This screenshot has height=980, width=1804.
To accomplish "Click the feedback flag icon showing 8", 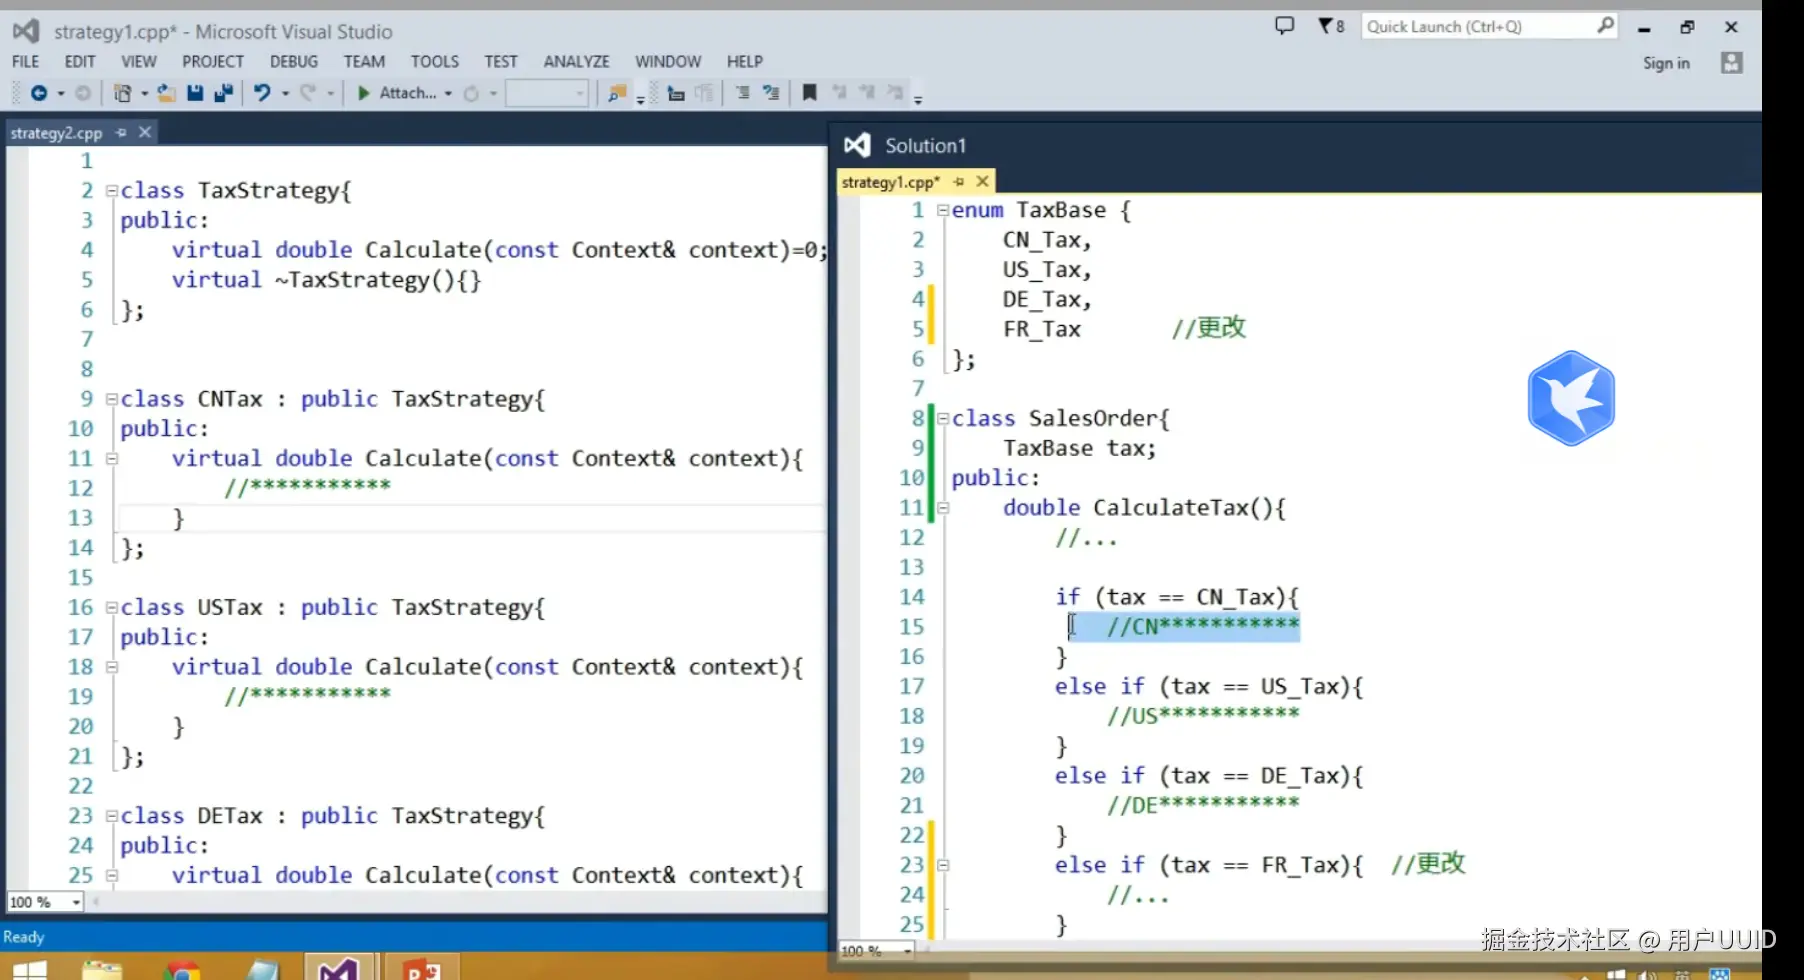I will (x=1331, y=26).
